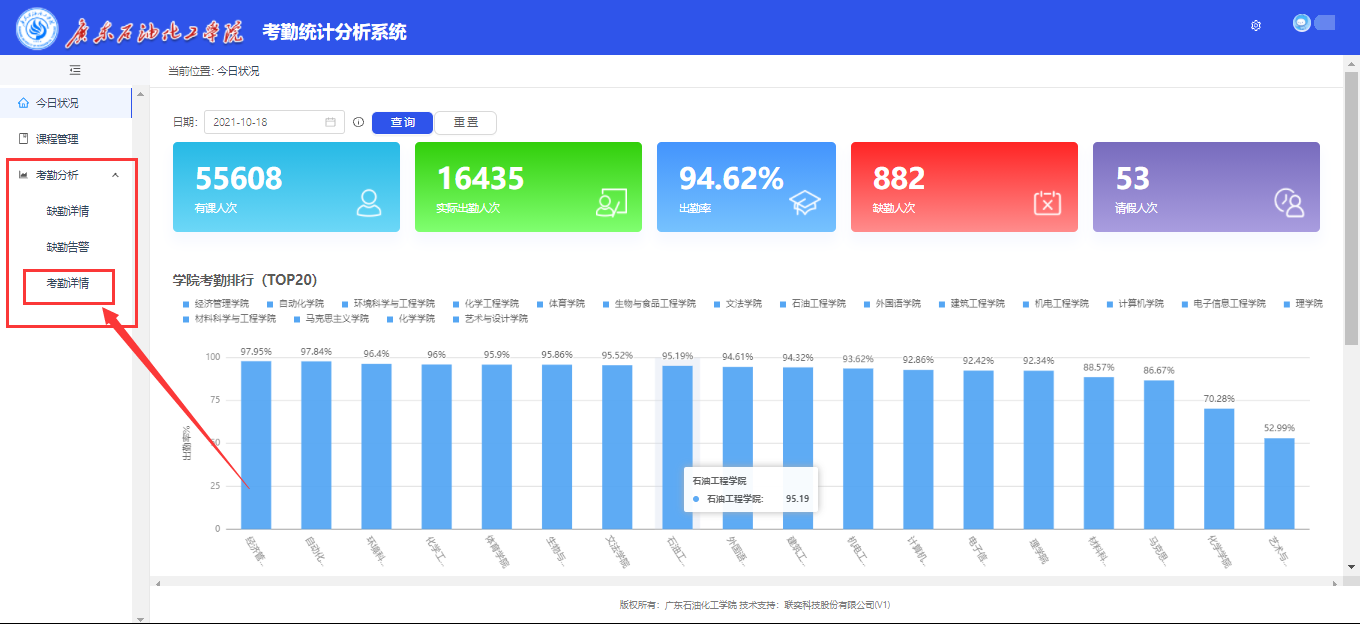1360x624 pixels.
Task: Click the calendar-x icon on 缺勤人次 card
Action: pyautogui.click(x=1046, y=202)
